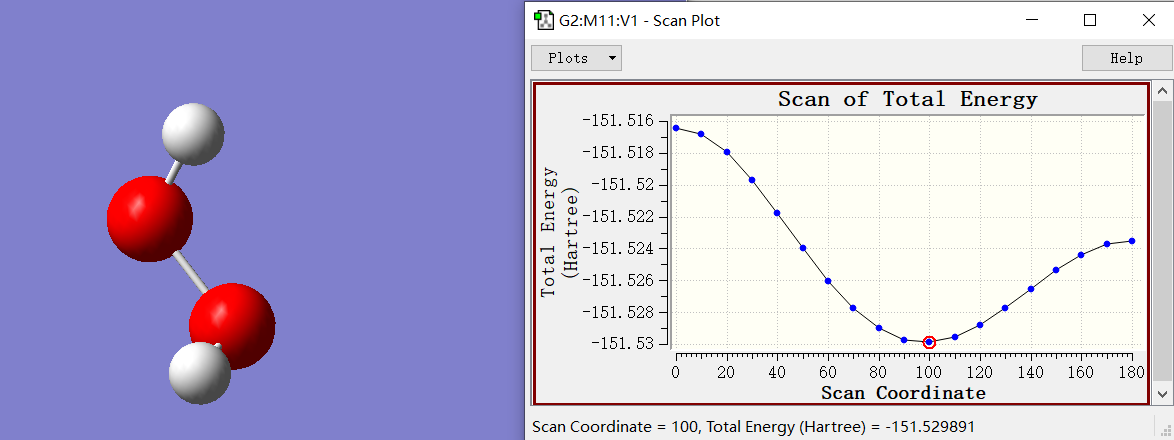Maximize the Scan Plot window
Image resolution: width=1174 pixels, height=440 pixels.
[1090, 20]
